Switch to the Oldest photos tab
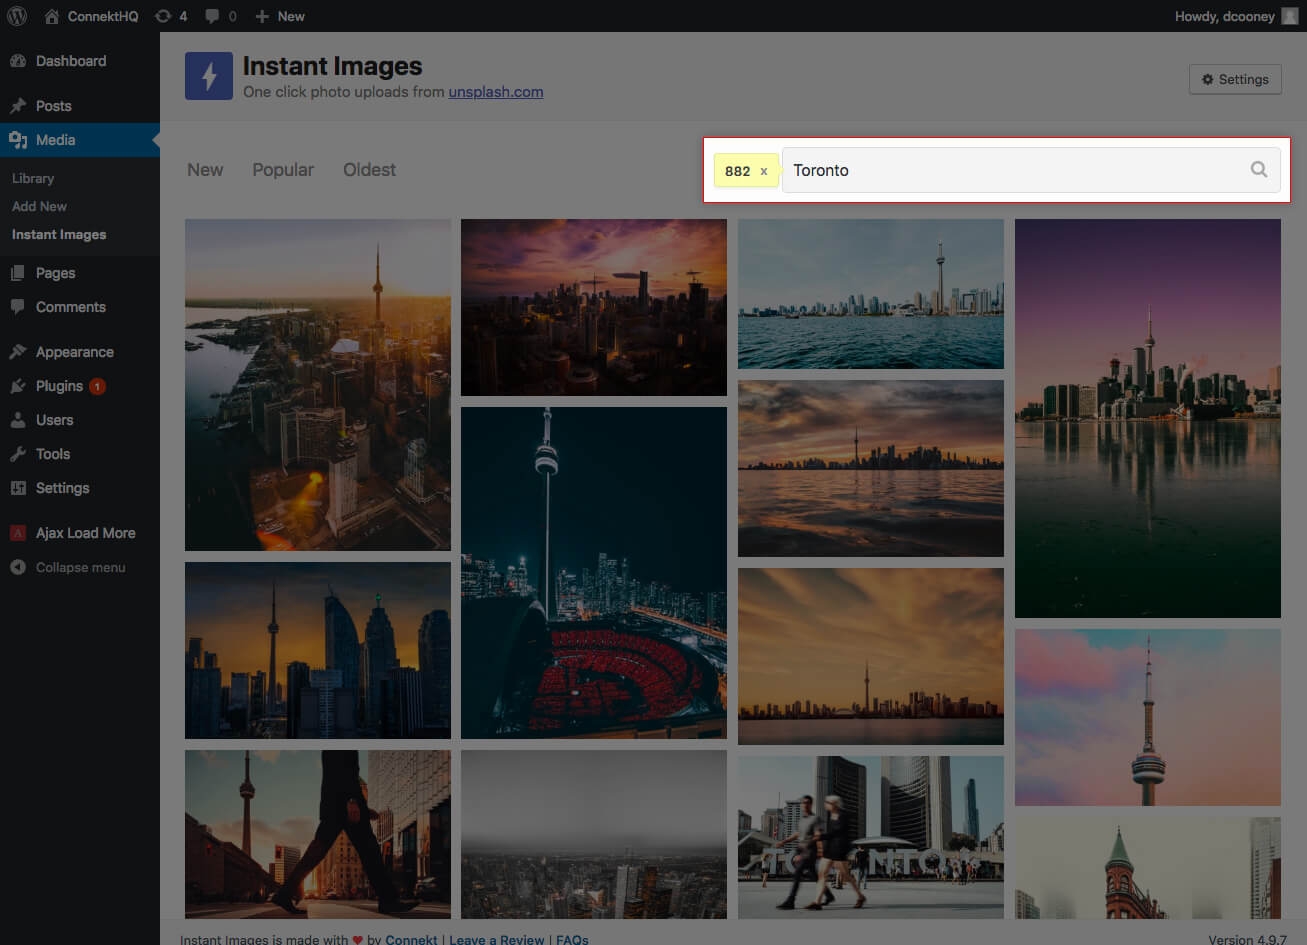Screen dimensions: 1307x945 click(x=369, y=170)
